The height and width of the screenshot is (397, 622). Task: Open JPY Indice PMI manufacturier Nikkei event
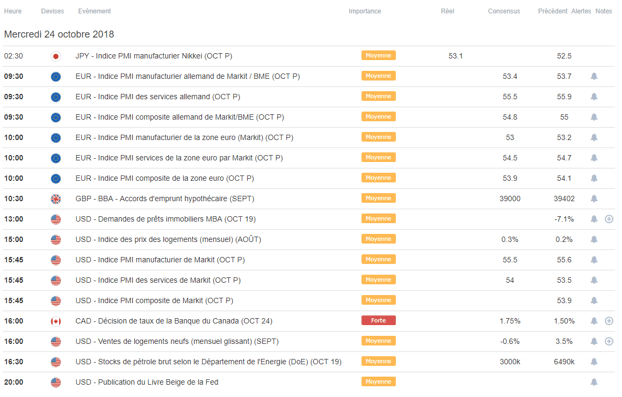(154, 56)
